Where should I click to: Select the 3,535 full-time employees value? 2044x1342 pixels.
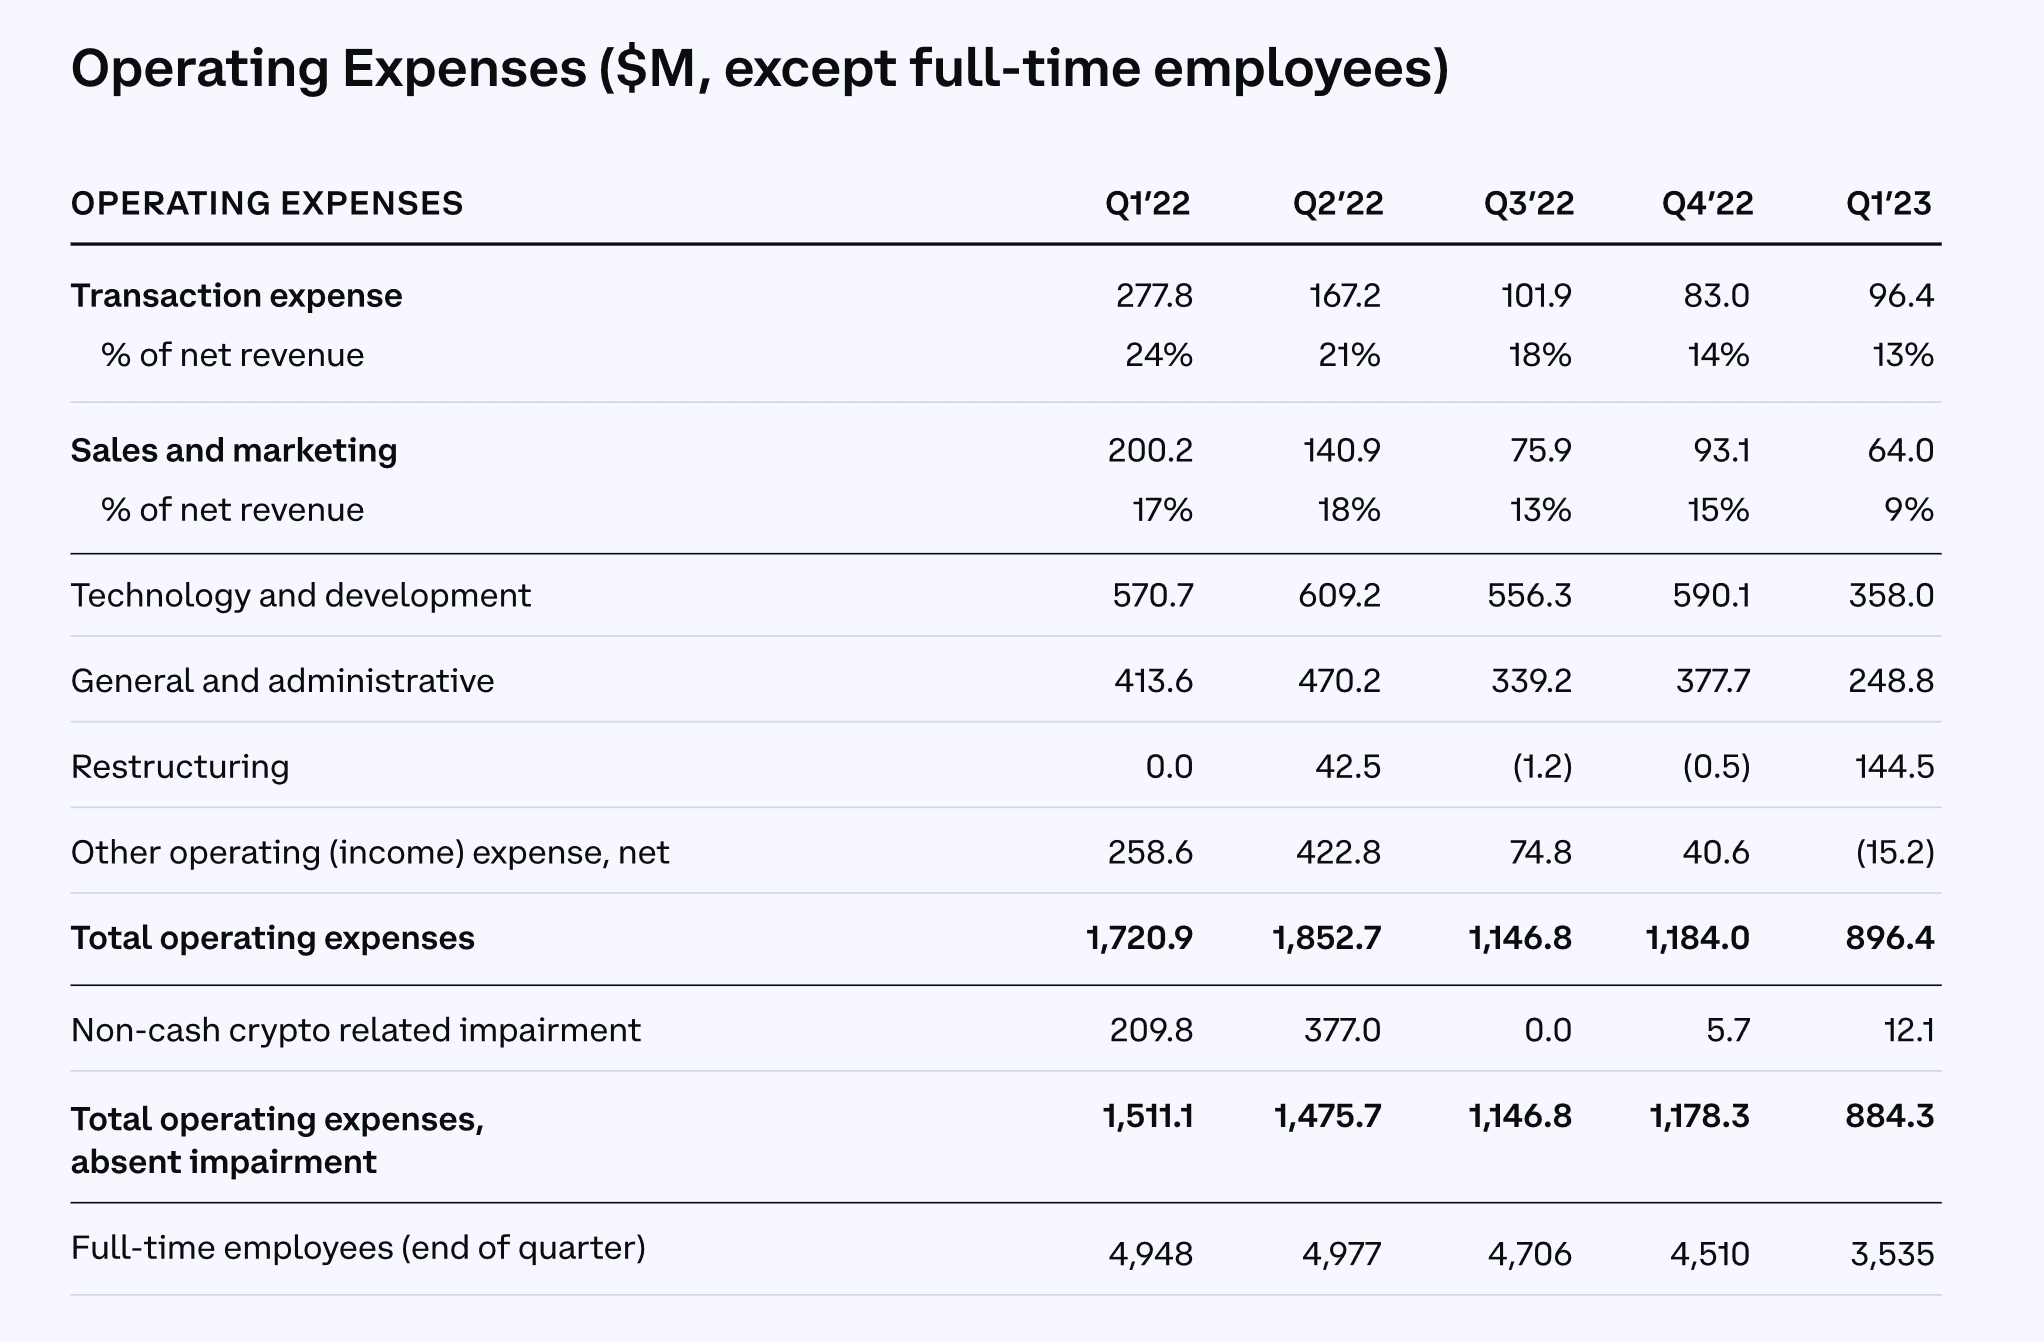[x=1892, y=1254]
